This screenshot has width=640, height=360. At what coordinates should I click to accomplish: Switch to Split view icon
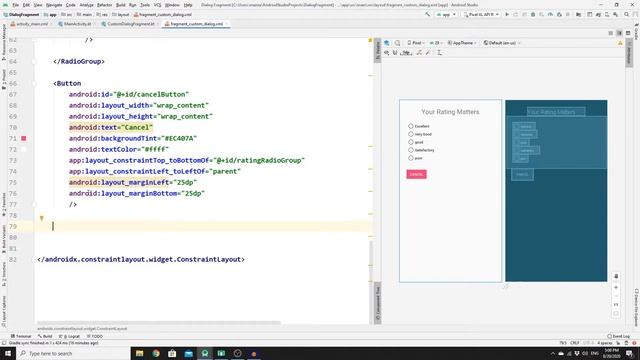pos(619,33)
